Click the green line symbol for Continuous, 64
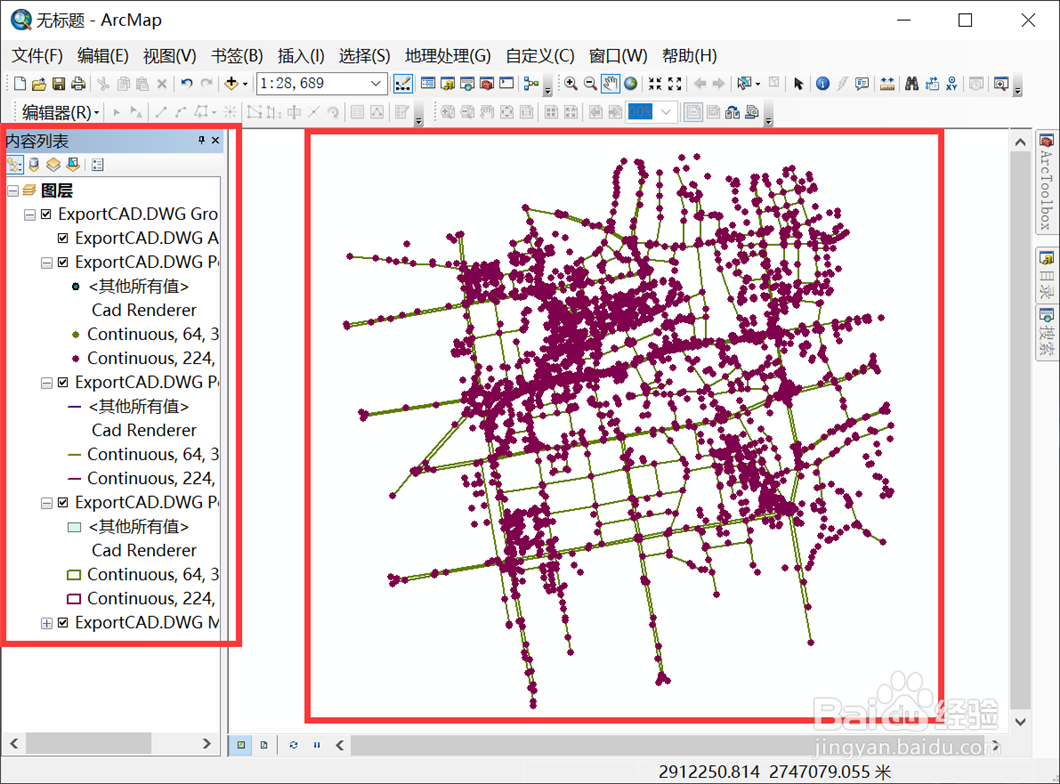1060x784 pixels. tap(75, 455)
